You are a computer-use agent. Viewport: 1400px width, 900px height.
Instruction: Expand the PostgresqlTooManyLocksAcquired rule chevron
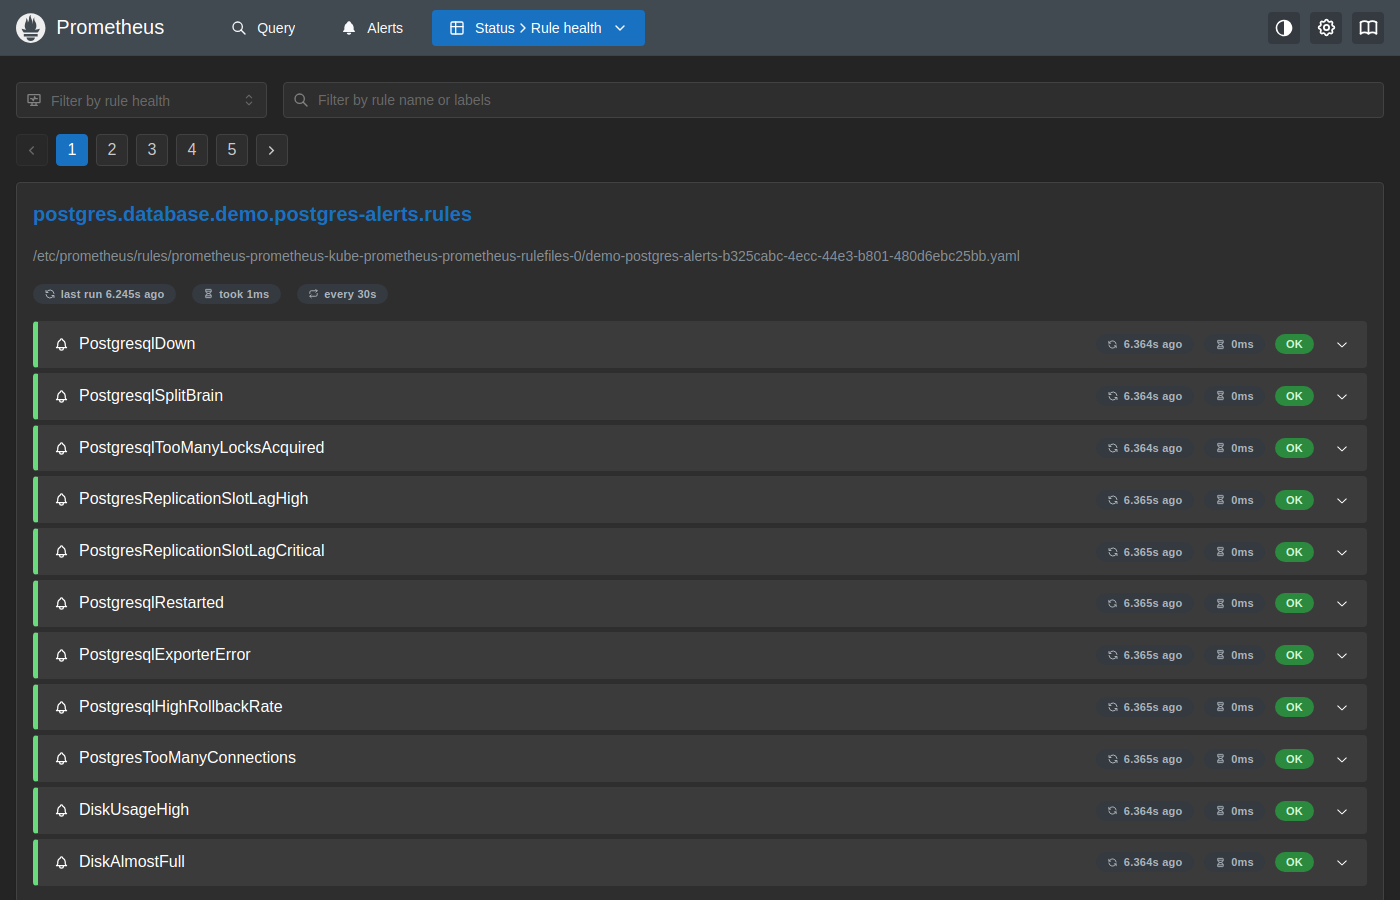1342,449
